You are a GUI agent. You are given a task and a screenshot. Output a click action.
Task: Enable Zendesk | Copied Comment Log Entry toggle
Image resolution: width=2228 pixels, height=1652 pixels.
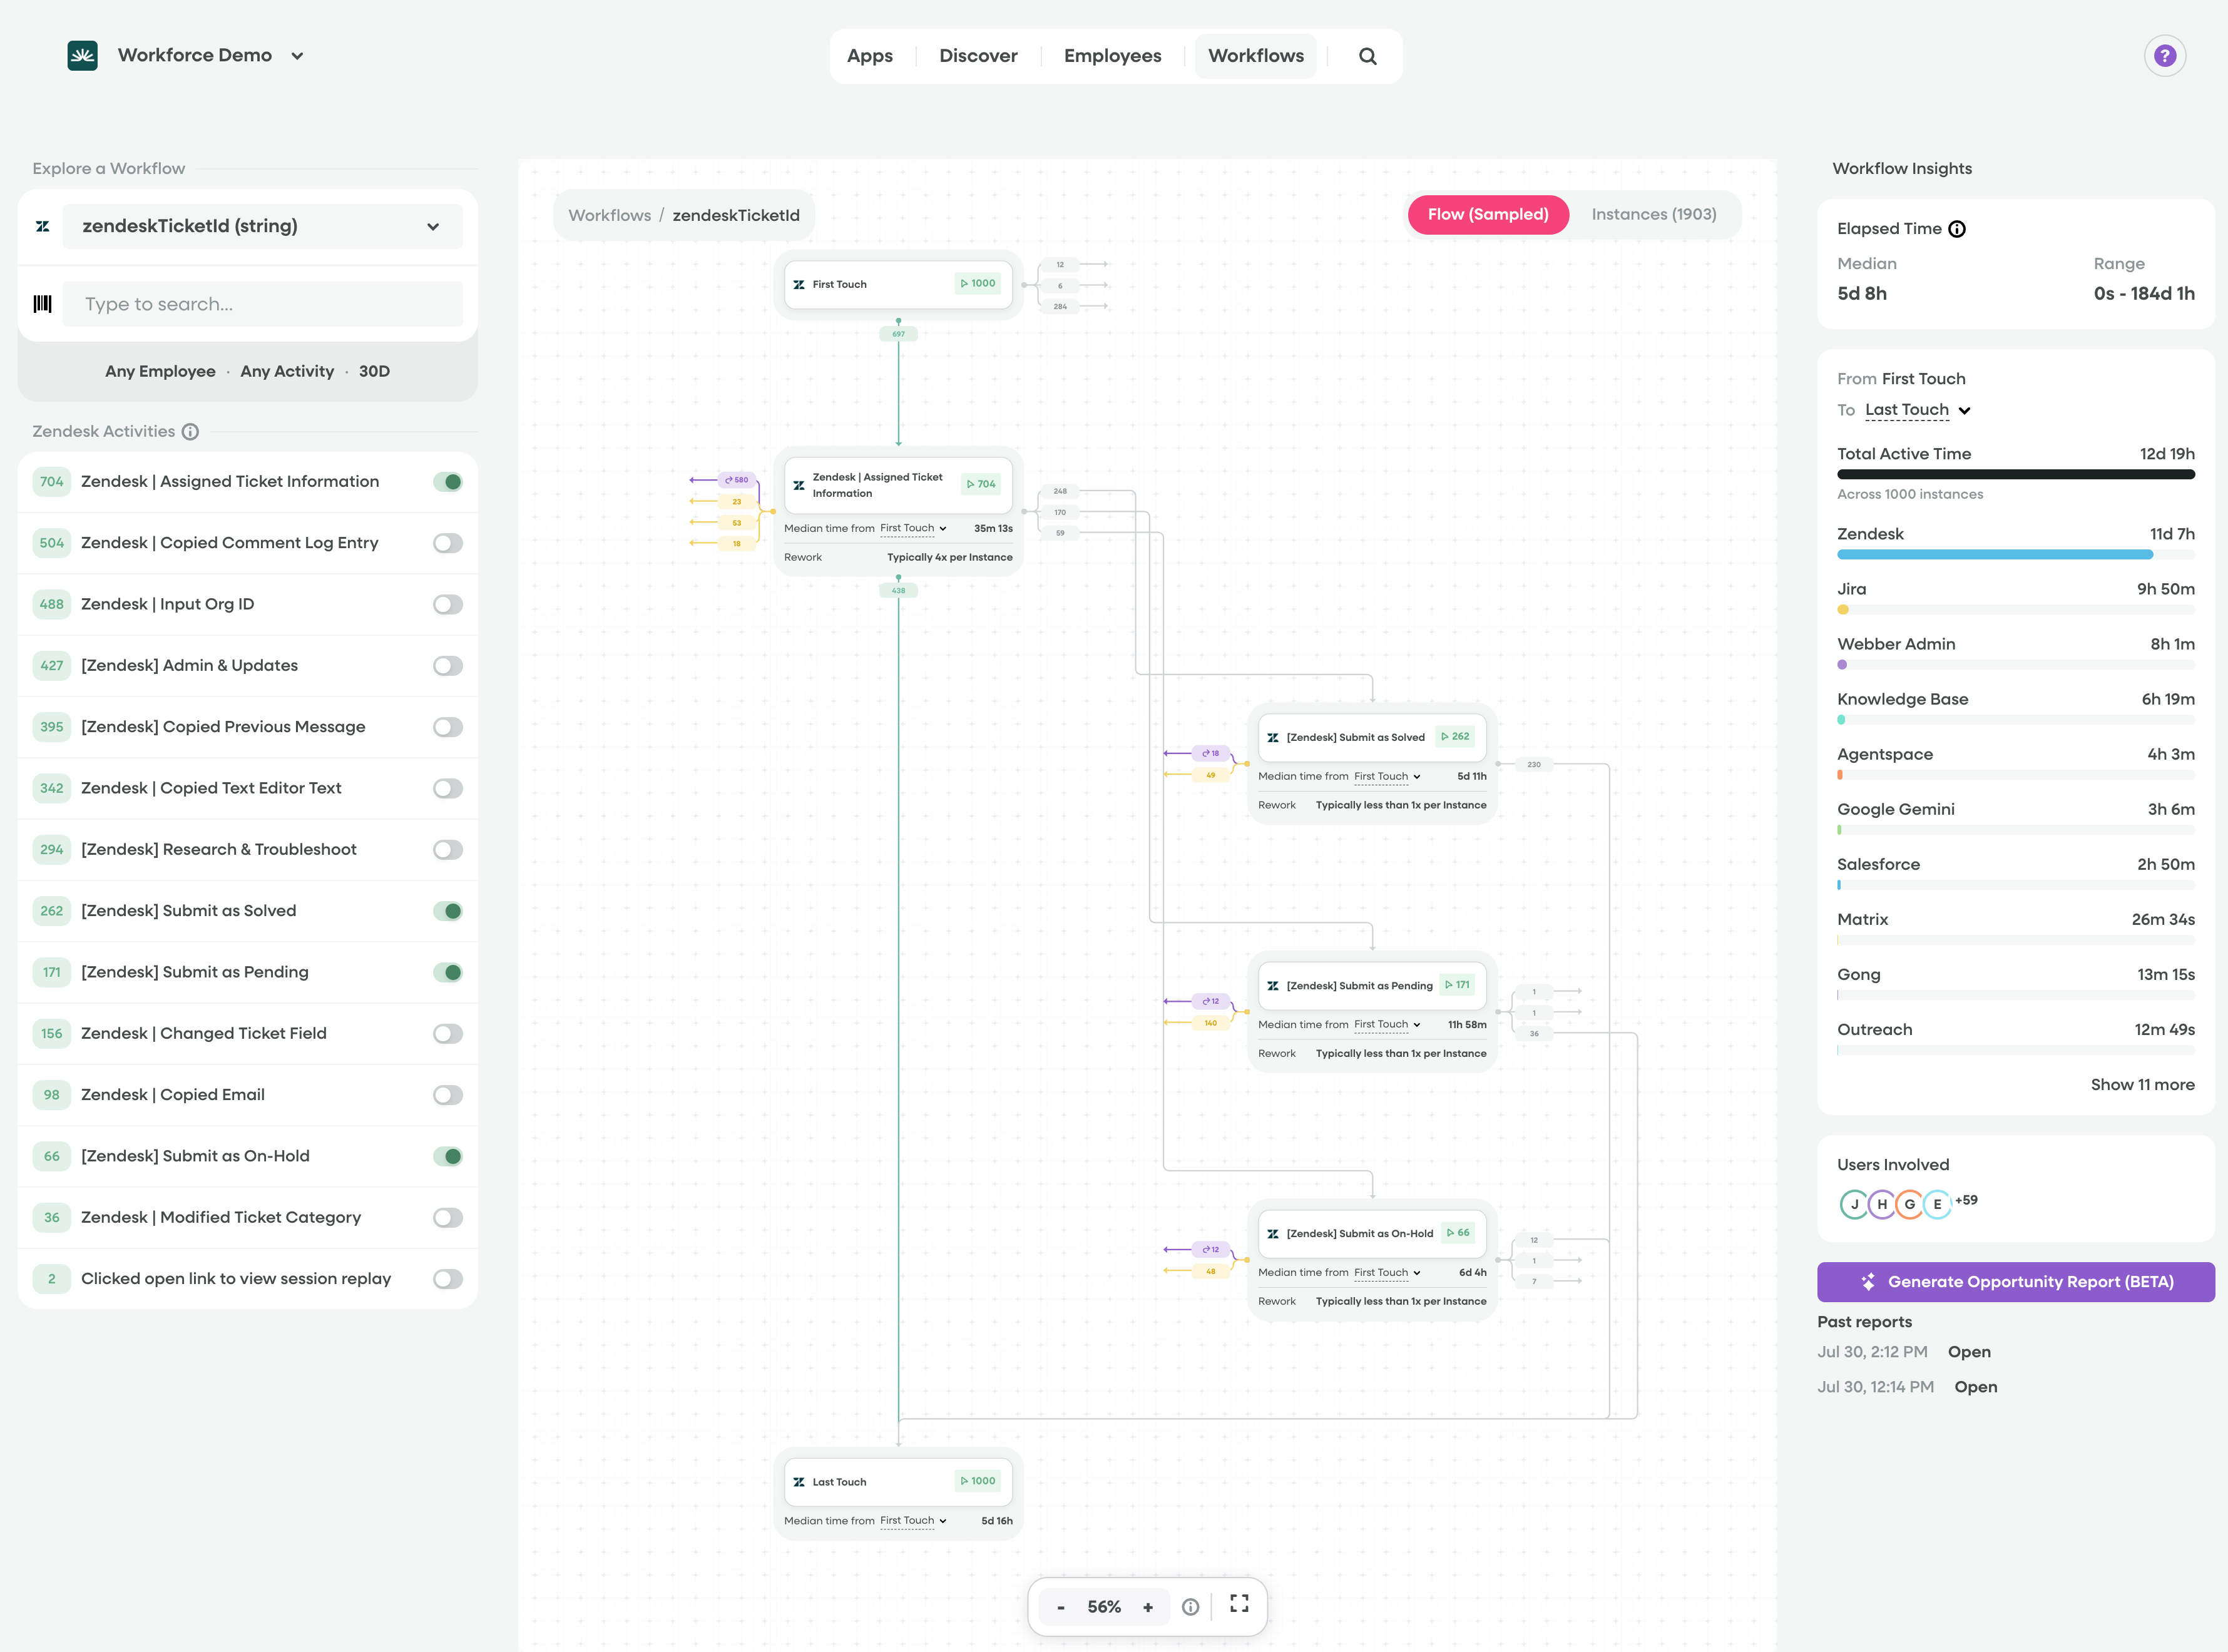[x=448, y=543]
